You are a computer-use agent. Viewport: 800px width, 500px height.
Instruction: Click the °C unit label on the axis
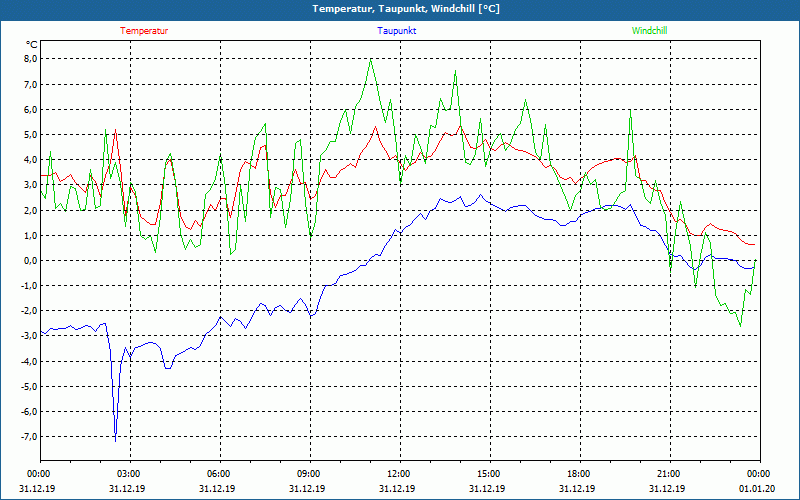(32, 45)
